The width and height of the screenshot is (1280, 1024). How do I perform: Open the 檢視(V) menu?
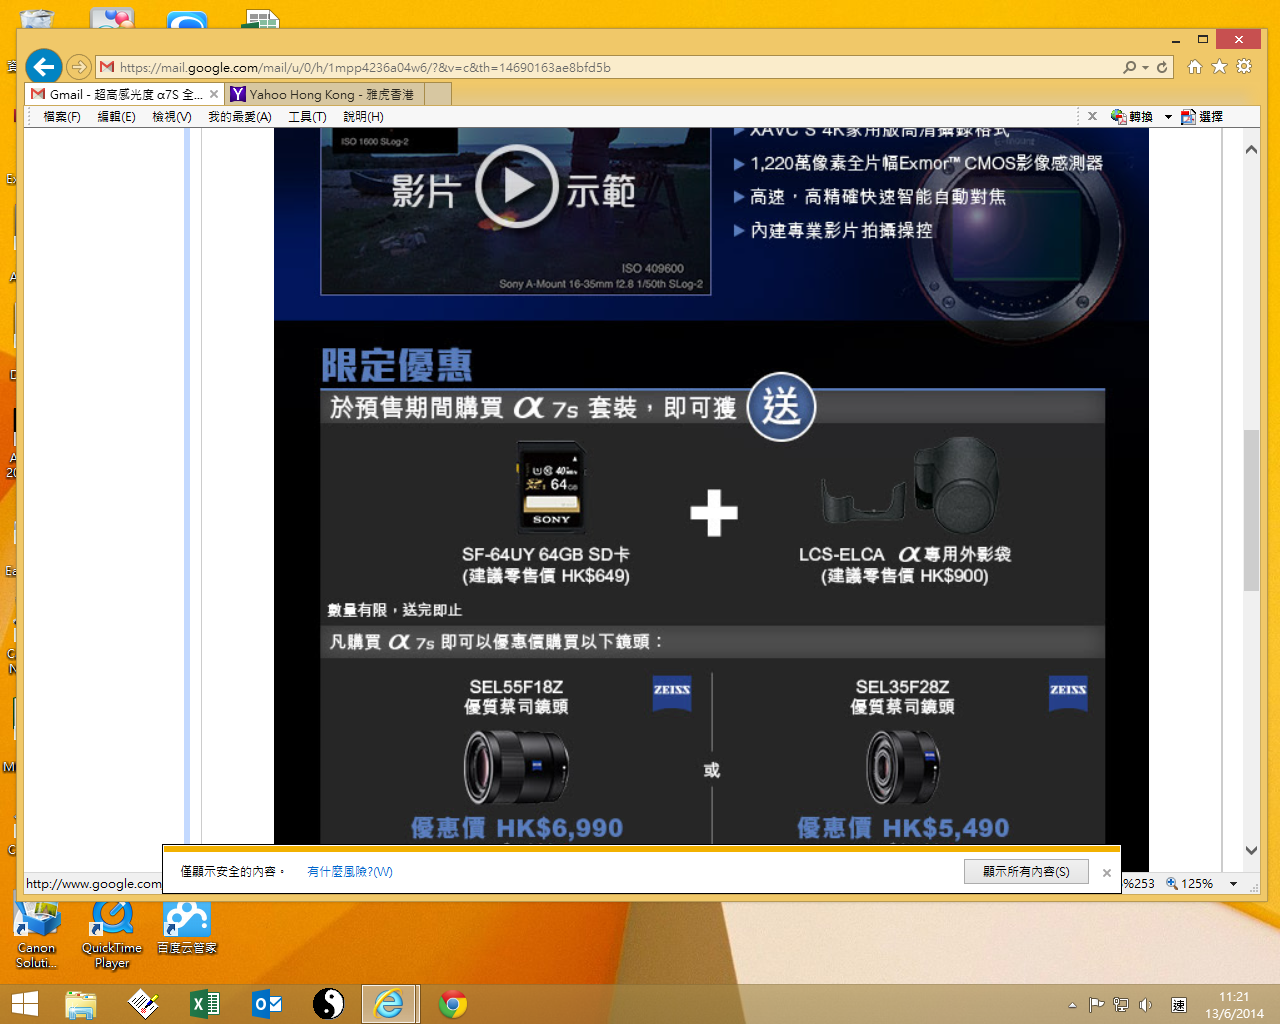pyautogui.click(x=171, y=117)
